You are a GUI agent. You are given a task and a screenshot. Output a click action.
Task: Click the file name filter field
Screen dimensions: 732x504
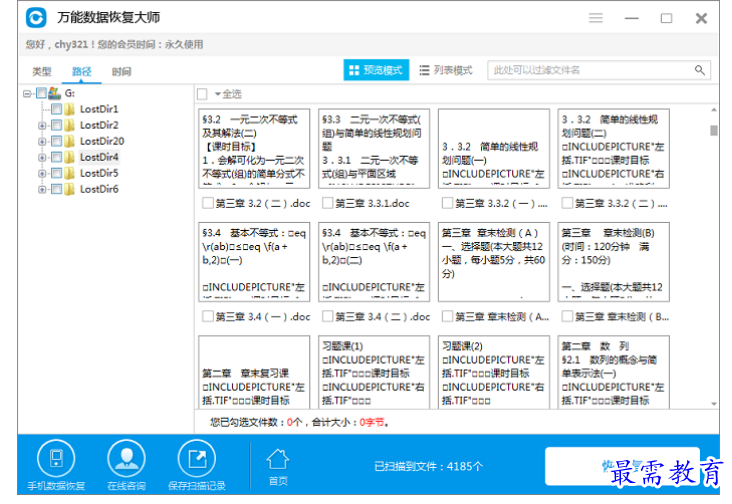tap(599, 70)
